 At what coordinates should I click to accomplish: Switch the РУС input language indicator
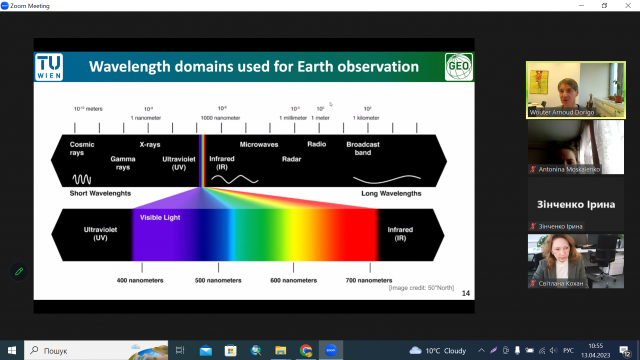point(568,351)
